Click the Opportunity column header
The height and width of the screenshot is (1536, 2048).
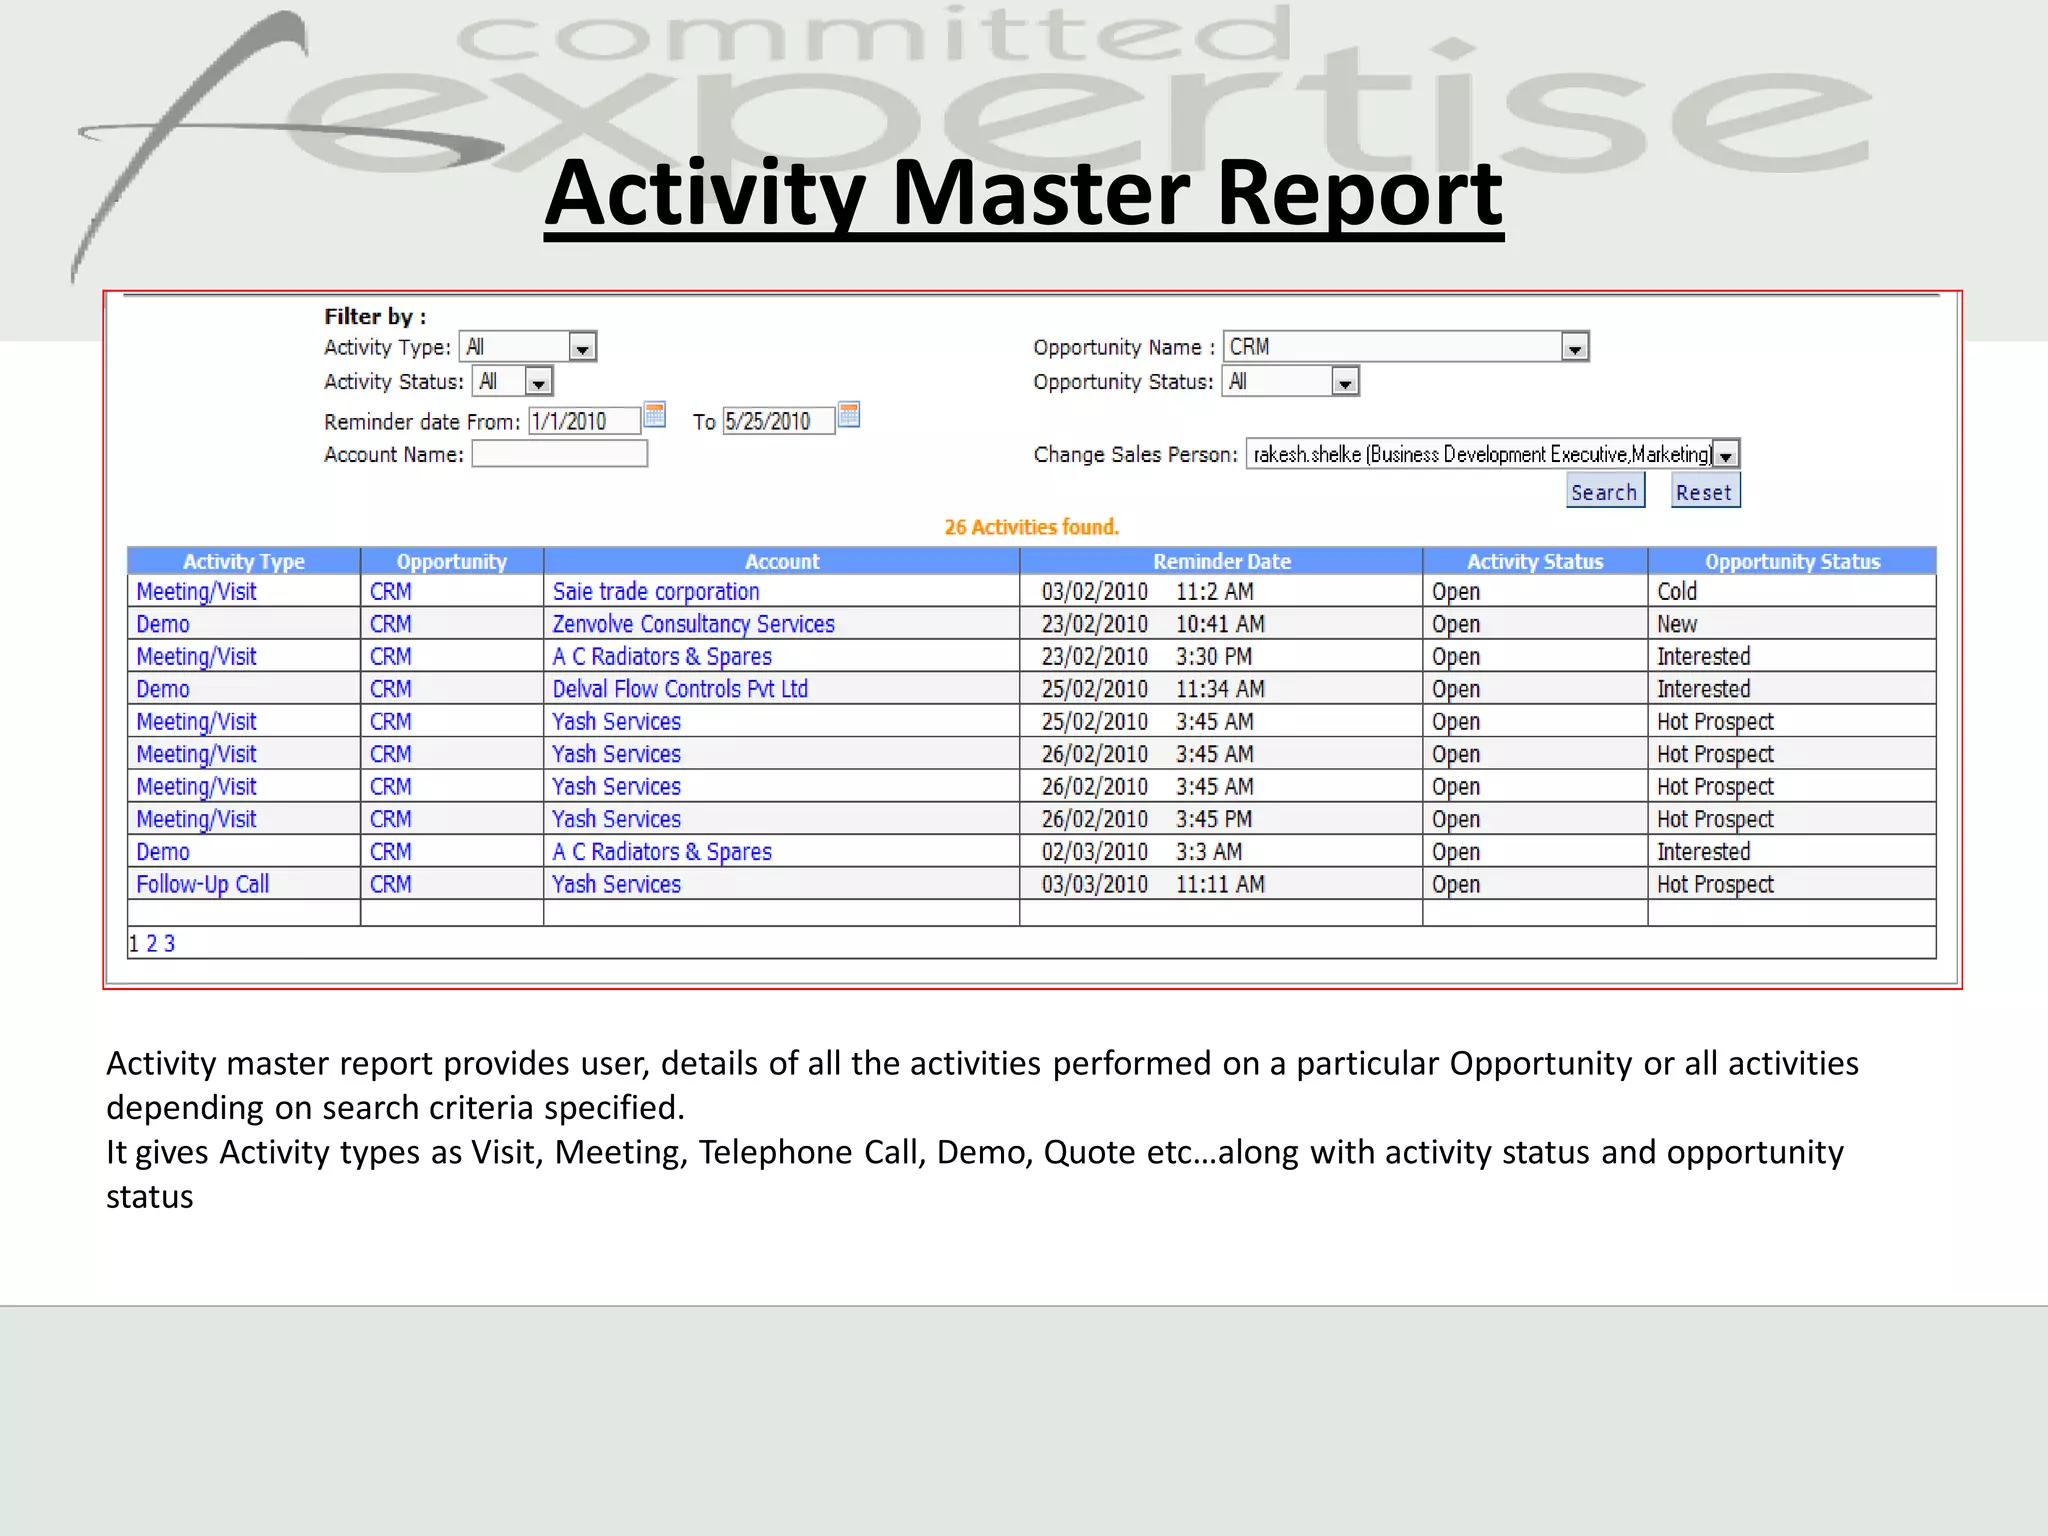click(x=452, y=561)
